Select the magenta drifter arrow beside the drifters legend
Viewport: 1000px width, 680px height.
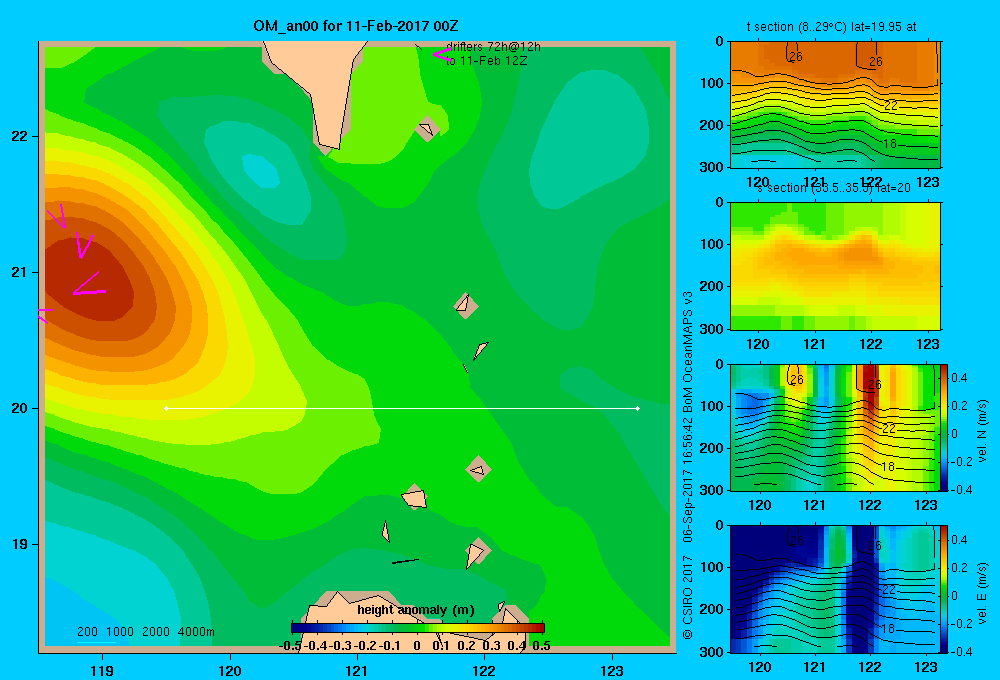pos(442,54)
